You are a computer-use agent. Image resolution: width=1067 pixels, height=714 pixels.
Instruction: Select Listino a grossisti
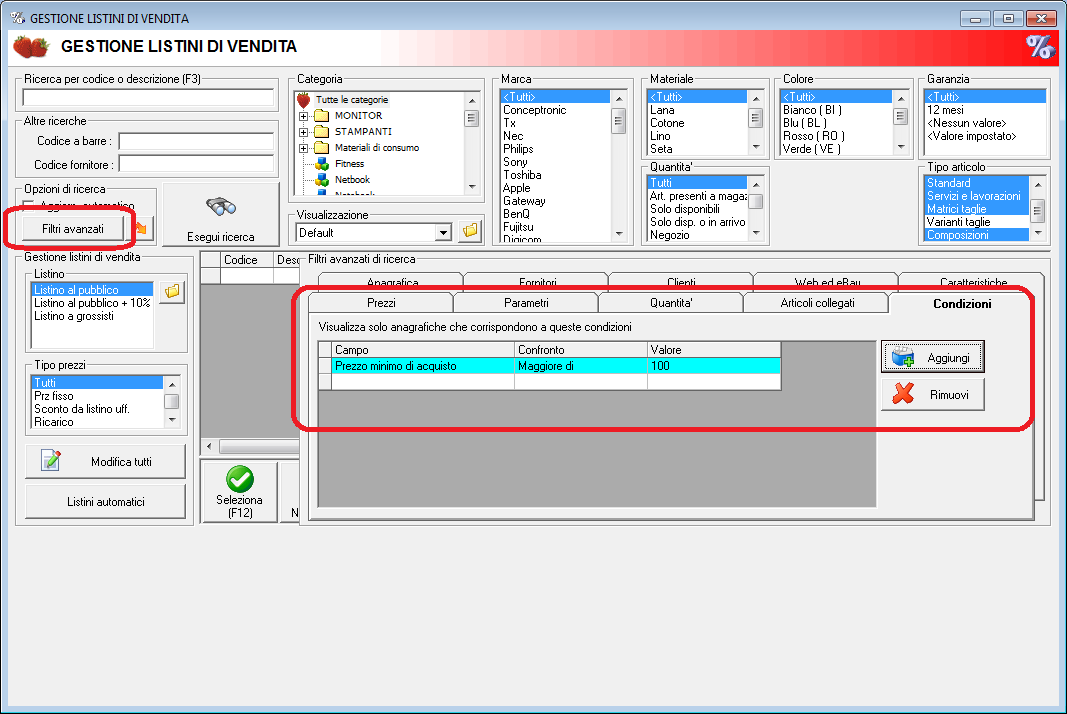(74, 316)
